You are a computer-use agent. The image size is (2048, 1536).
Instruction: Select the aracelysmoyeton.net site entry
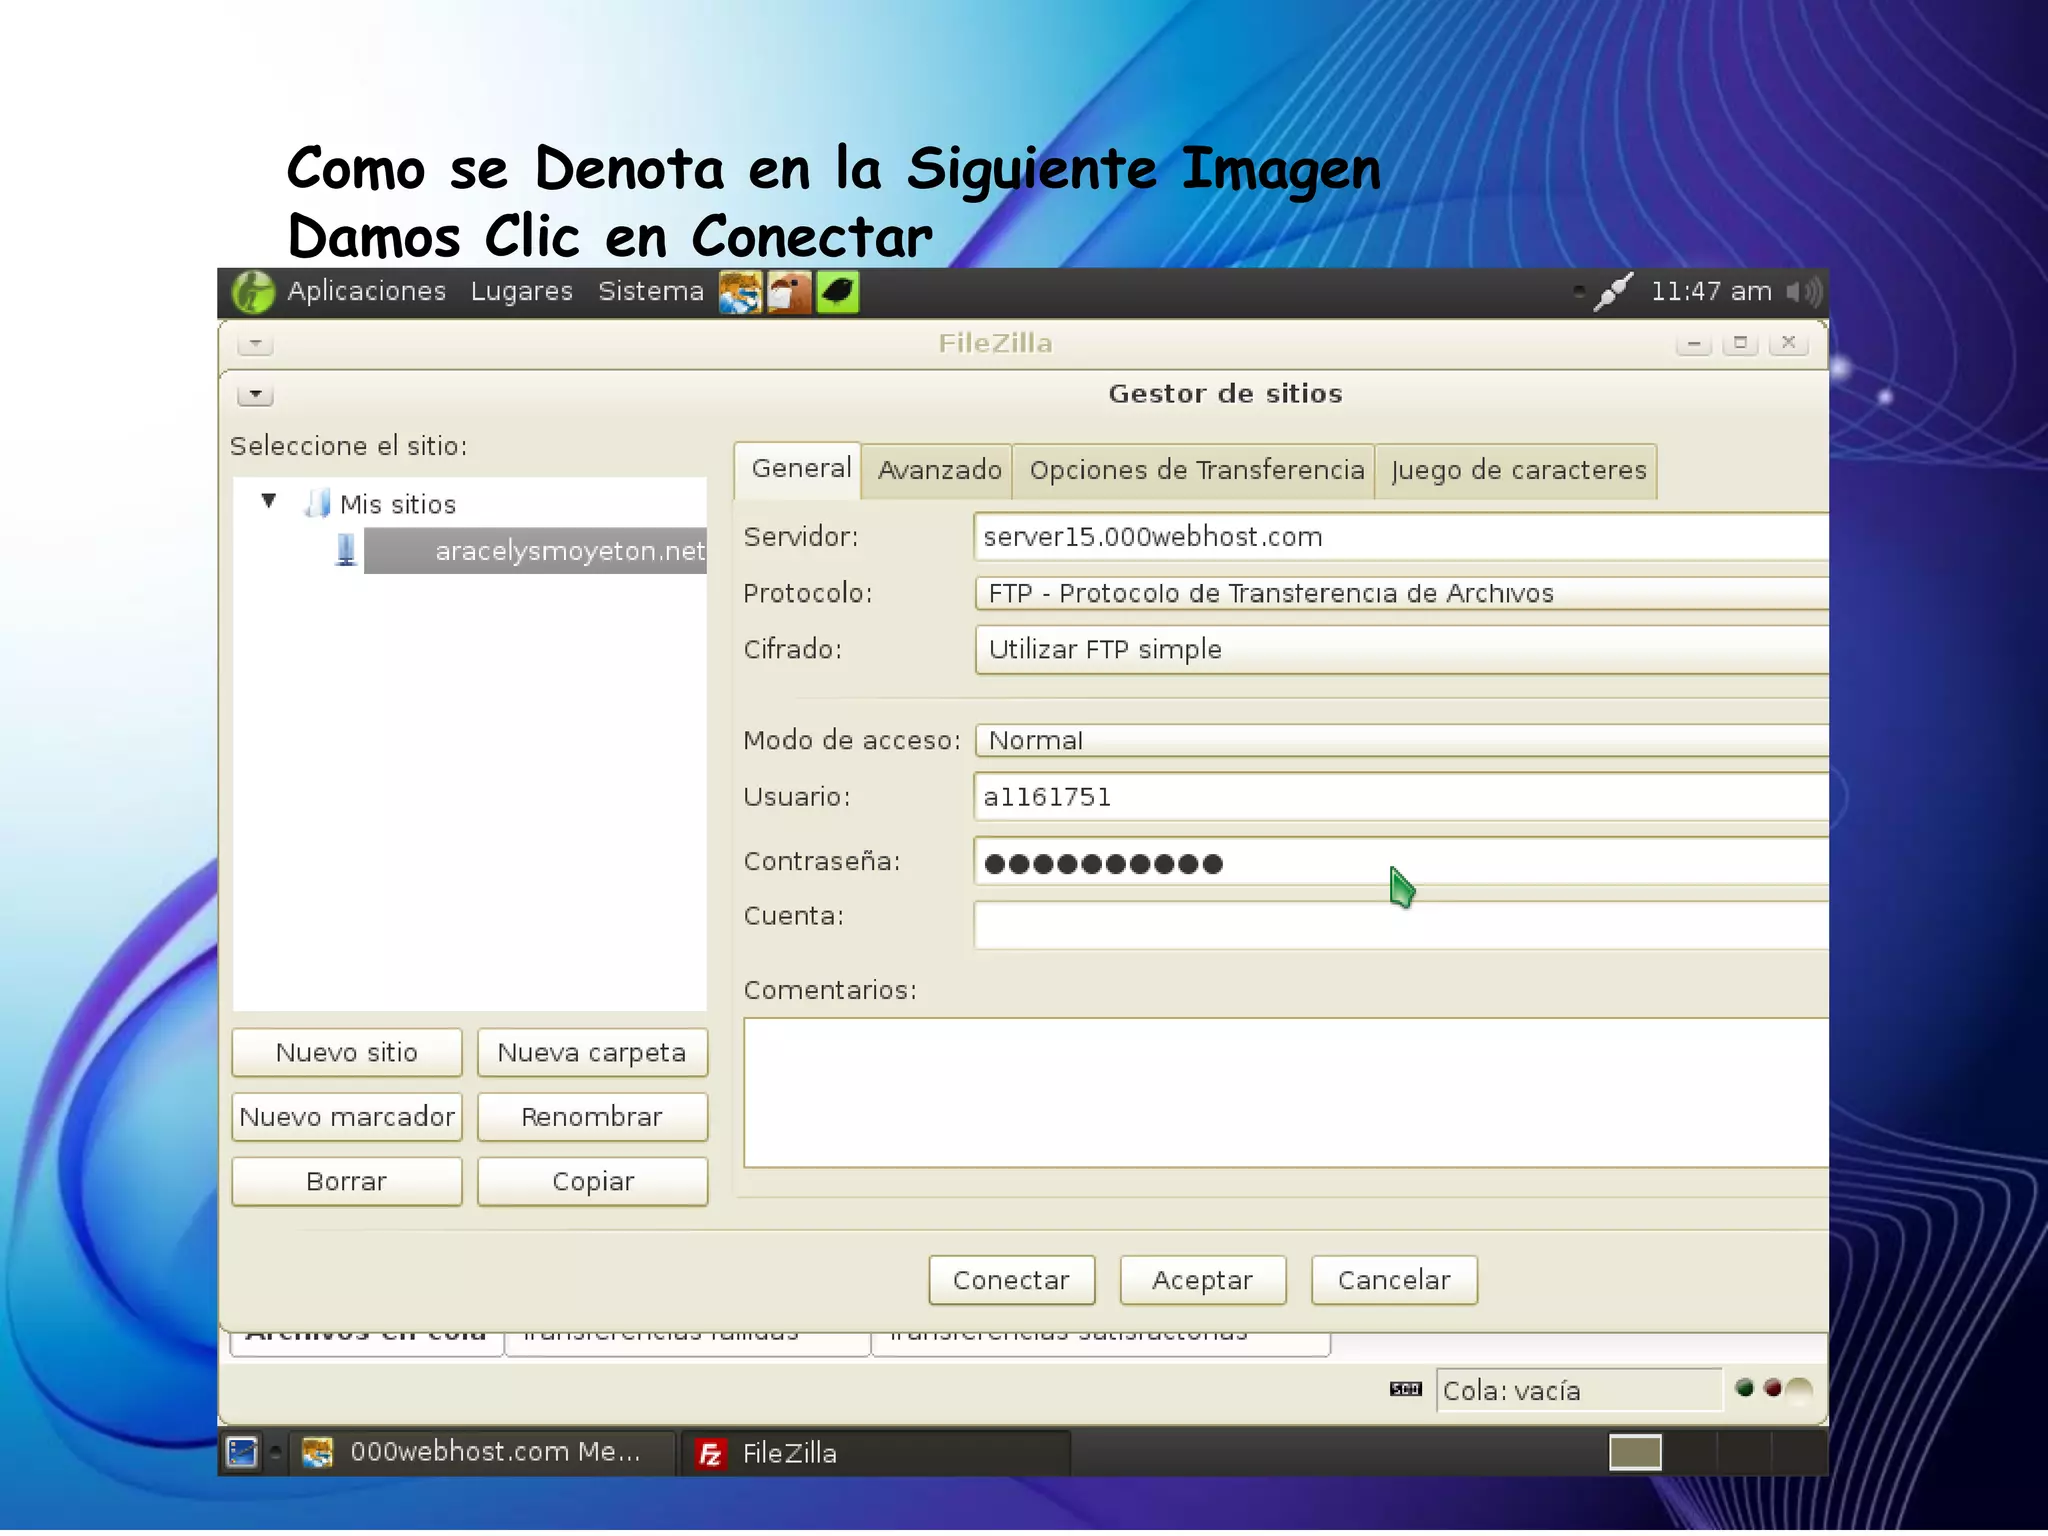tap(535, 551)
